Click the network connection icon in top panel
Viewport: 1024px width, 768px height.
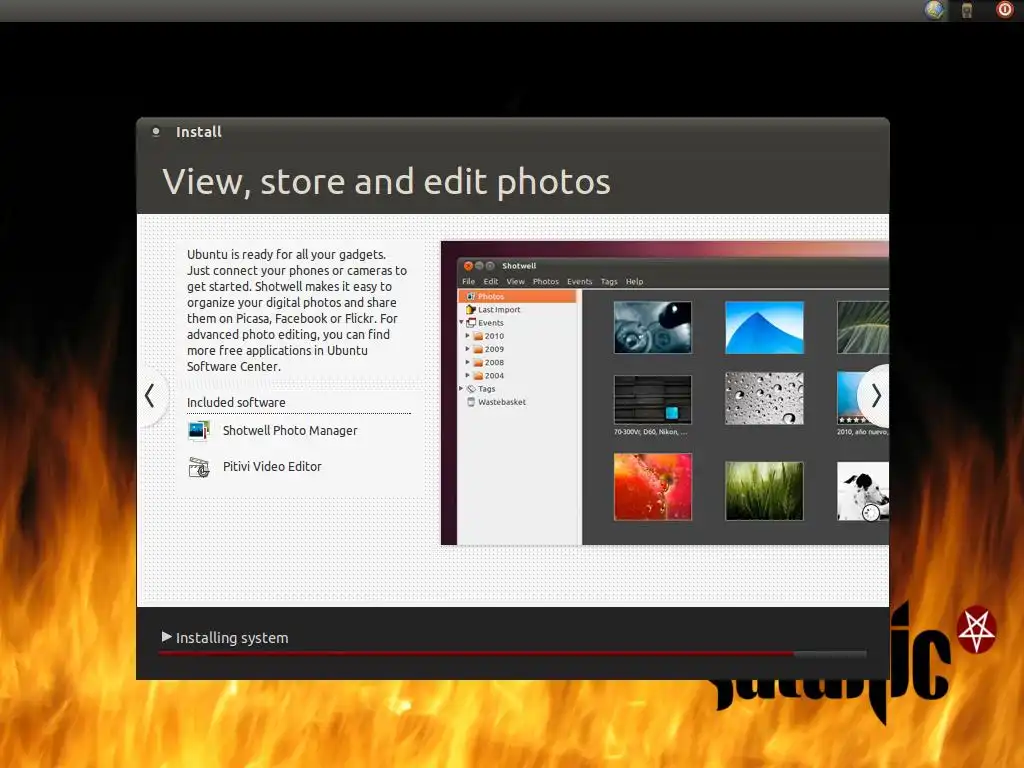[967, 10]
